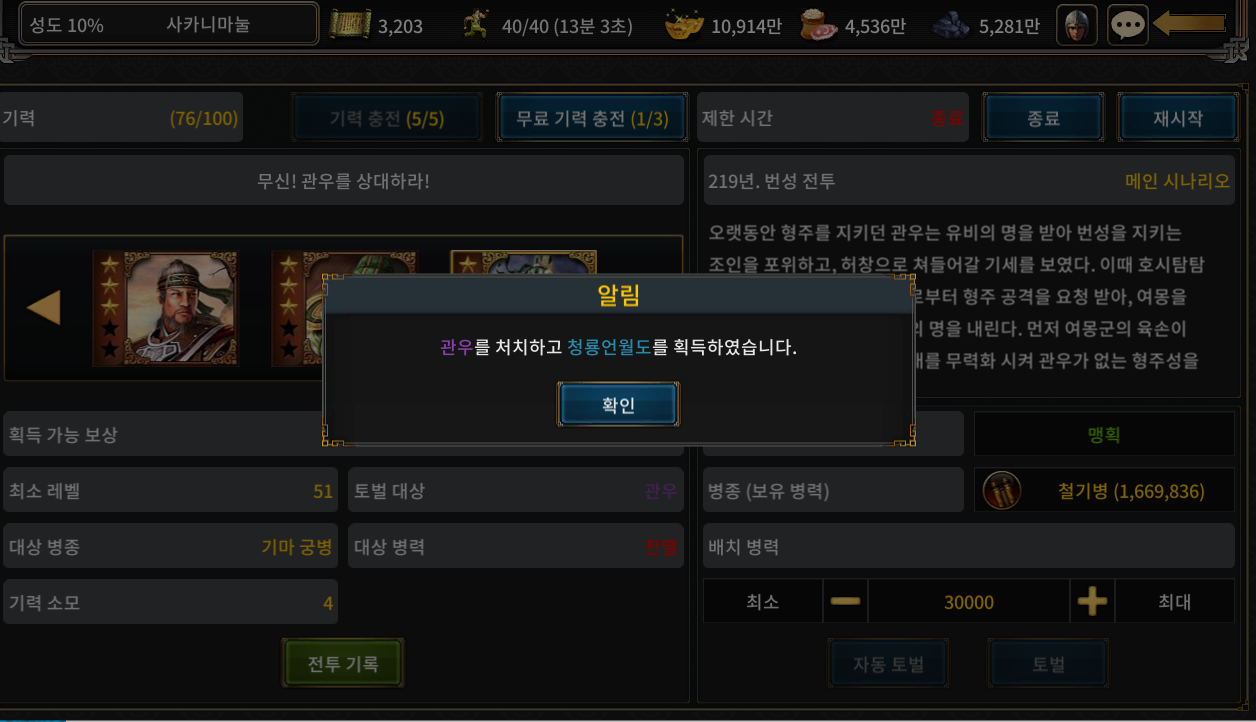Click the 재시작 restart button

click(x=1178, y=118)
